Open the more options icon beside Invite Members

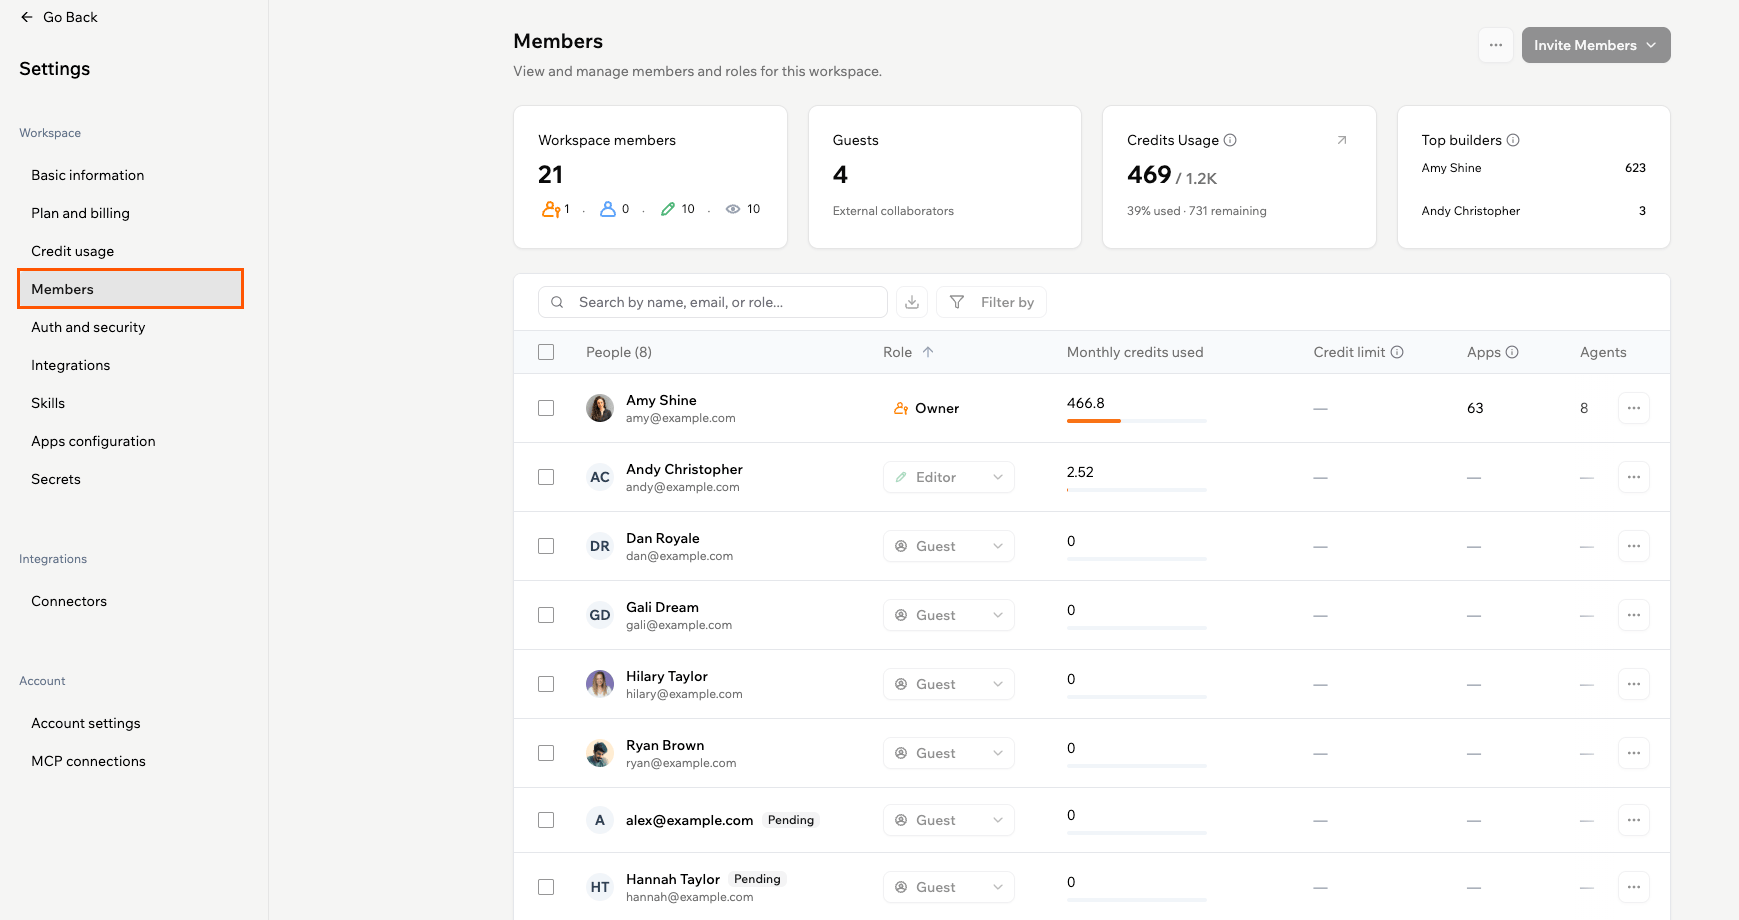click(x=1495, y=45)
